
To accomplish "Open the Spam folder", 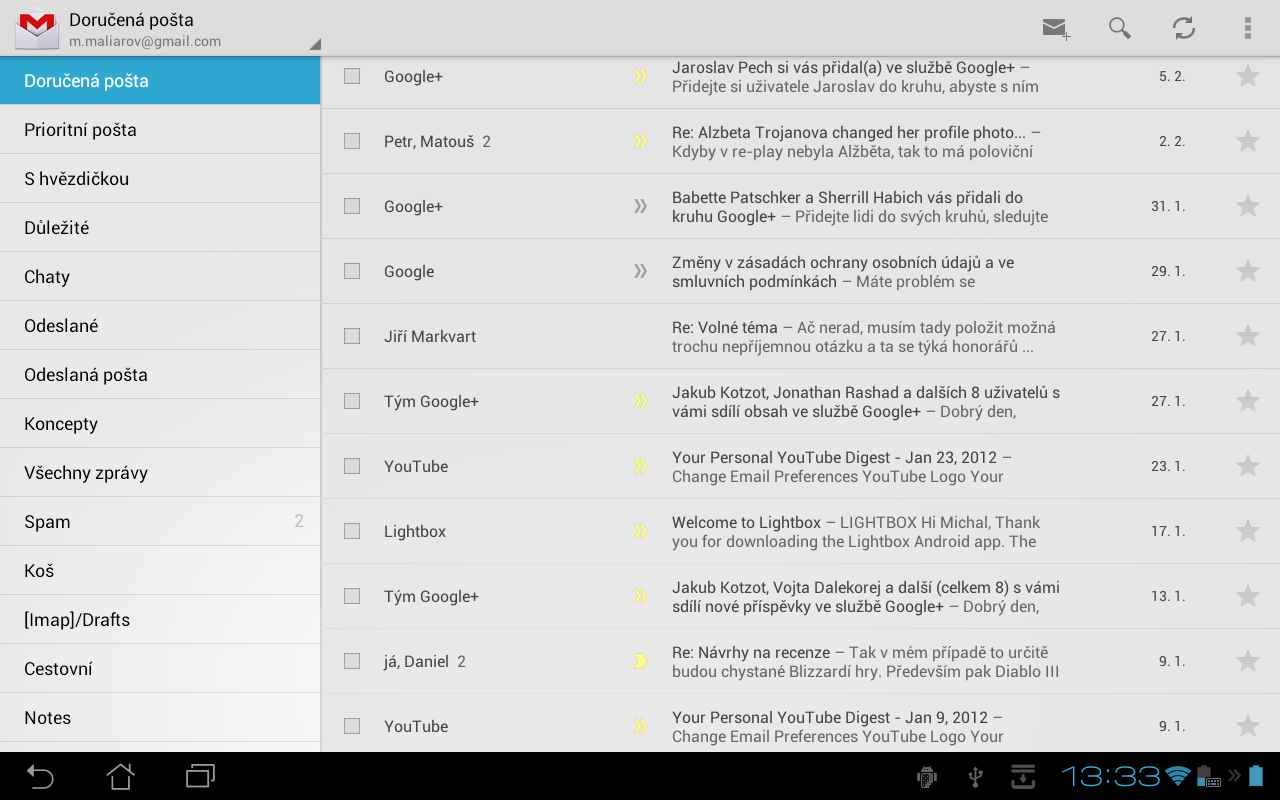I will click(x=160, y=522).
